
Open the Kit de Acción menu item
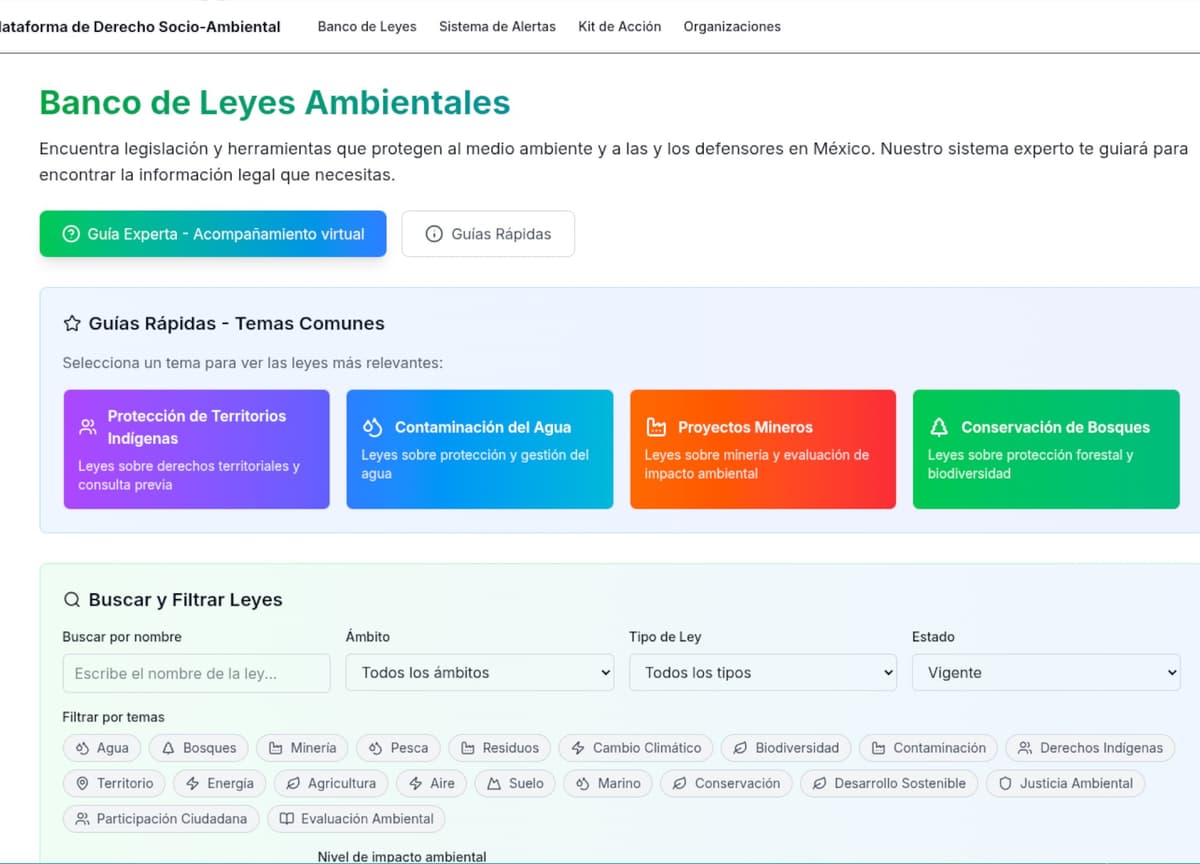coord(619,27)
